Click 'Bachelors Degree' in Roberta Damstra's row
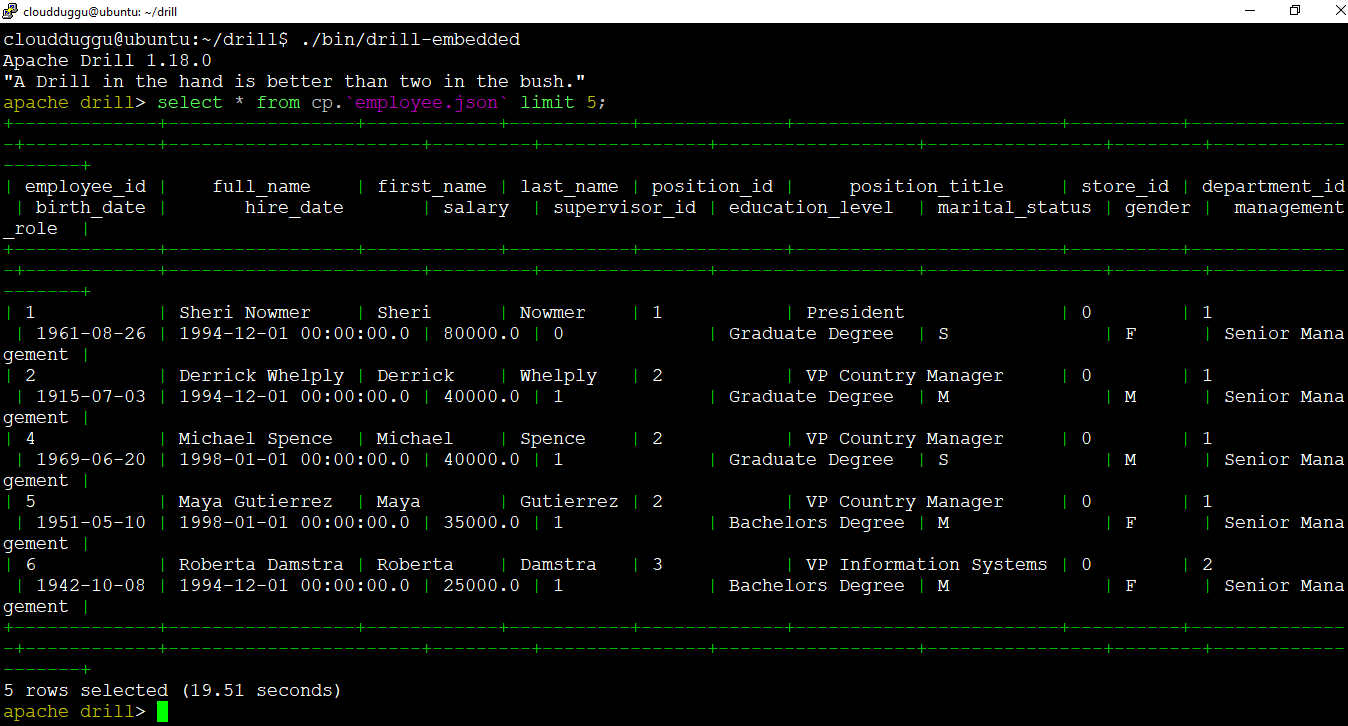Image resolution: width=1348 pixels, height=726 pixels. click(816, 586)
